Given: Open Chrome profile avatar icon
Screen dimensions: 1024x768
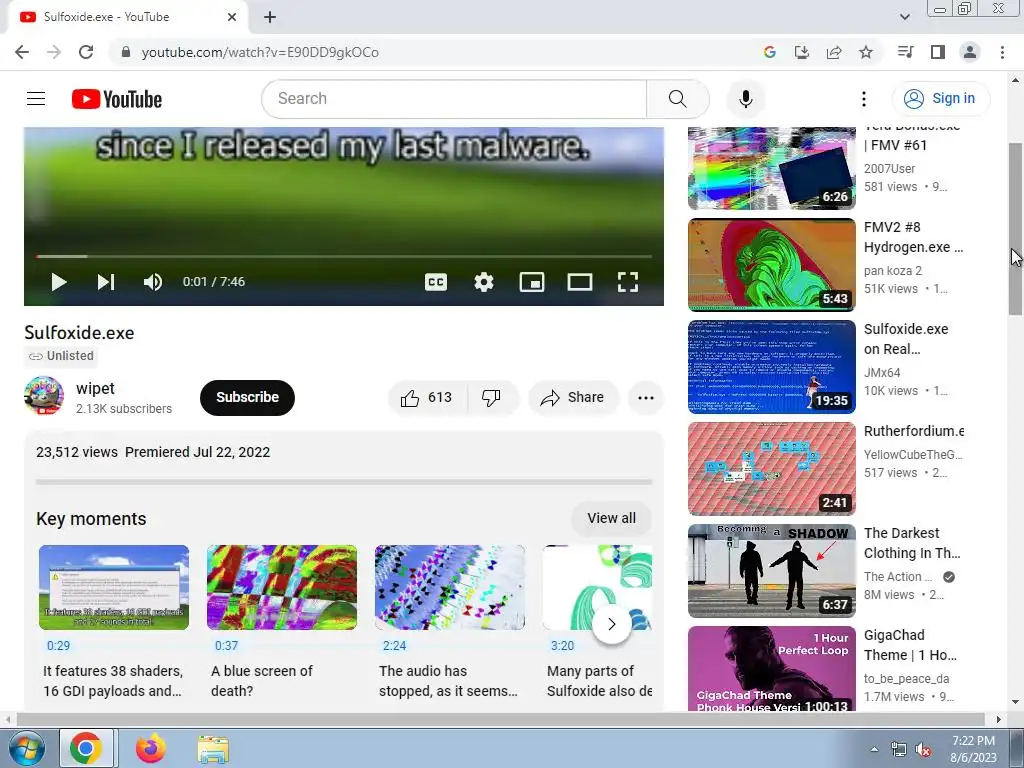Looking at the screenshot, I should coord(970,52).
